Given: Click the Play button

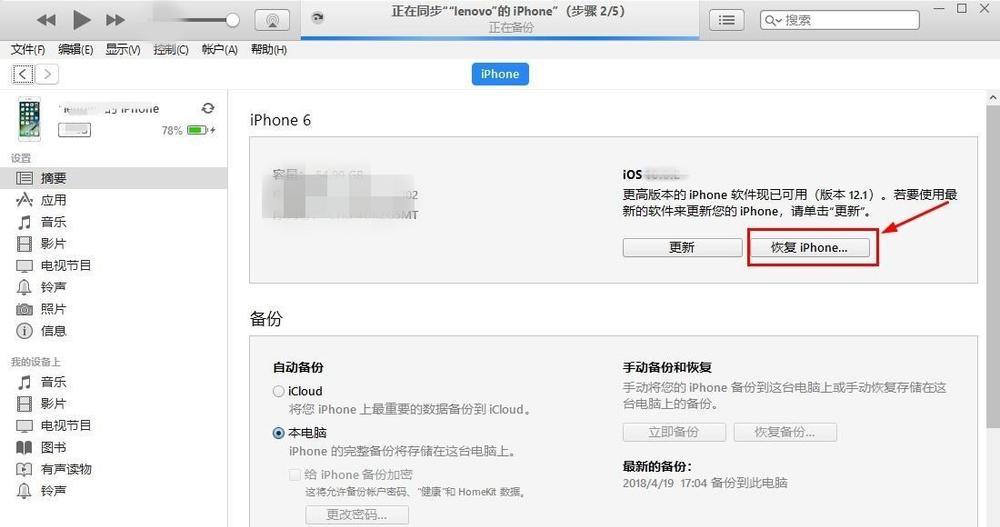Looking at the screenshot, I should point(81,20).
